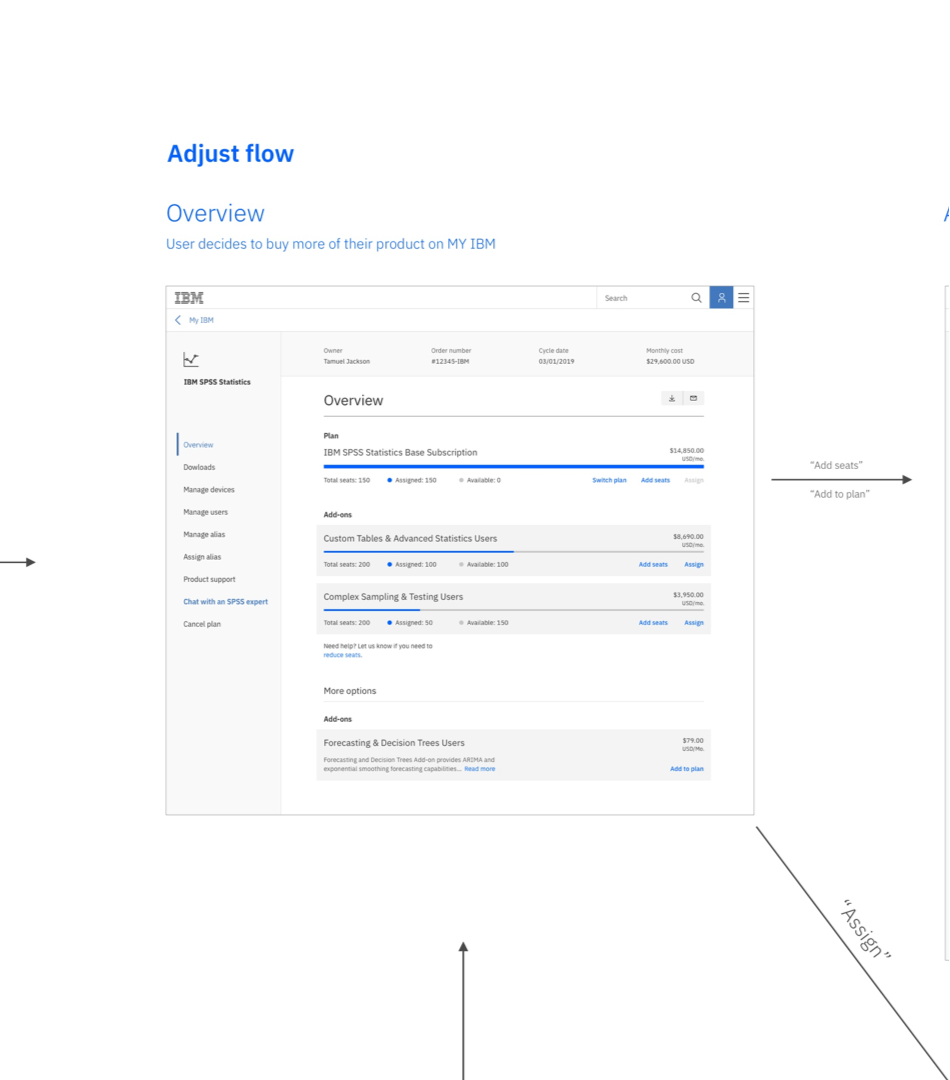Click Available: 150 under Complex Sampling
The width and height of the screenshot is (950, 1080).
pyautogui.click(x=487, y=623)
